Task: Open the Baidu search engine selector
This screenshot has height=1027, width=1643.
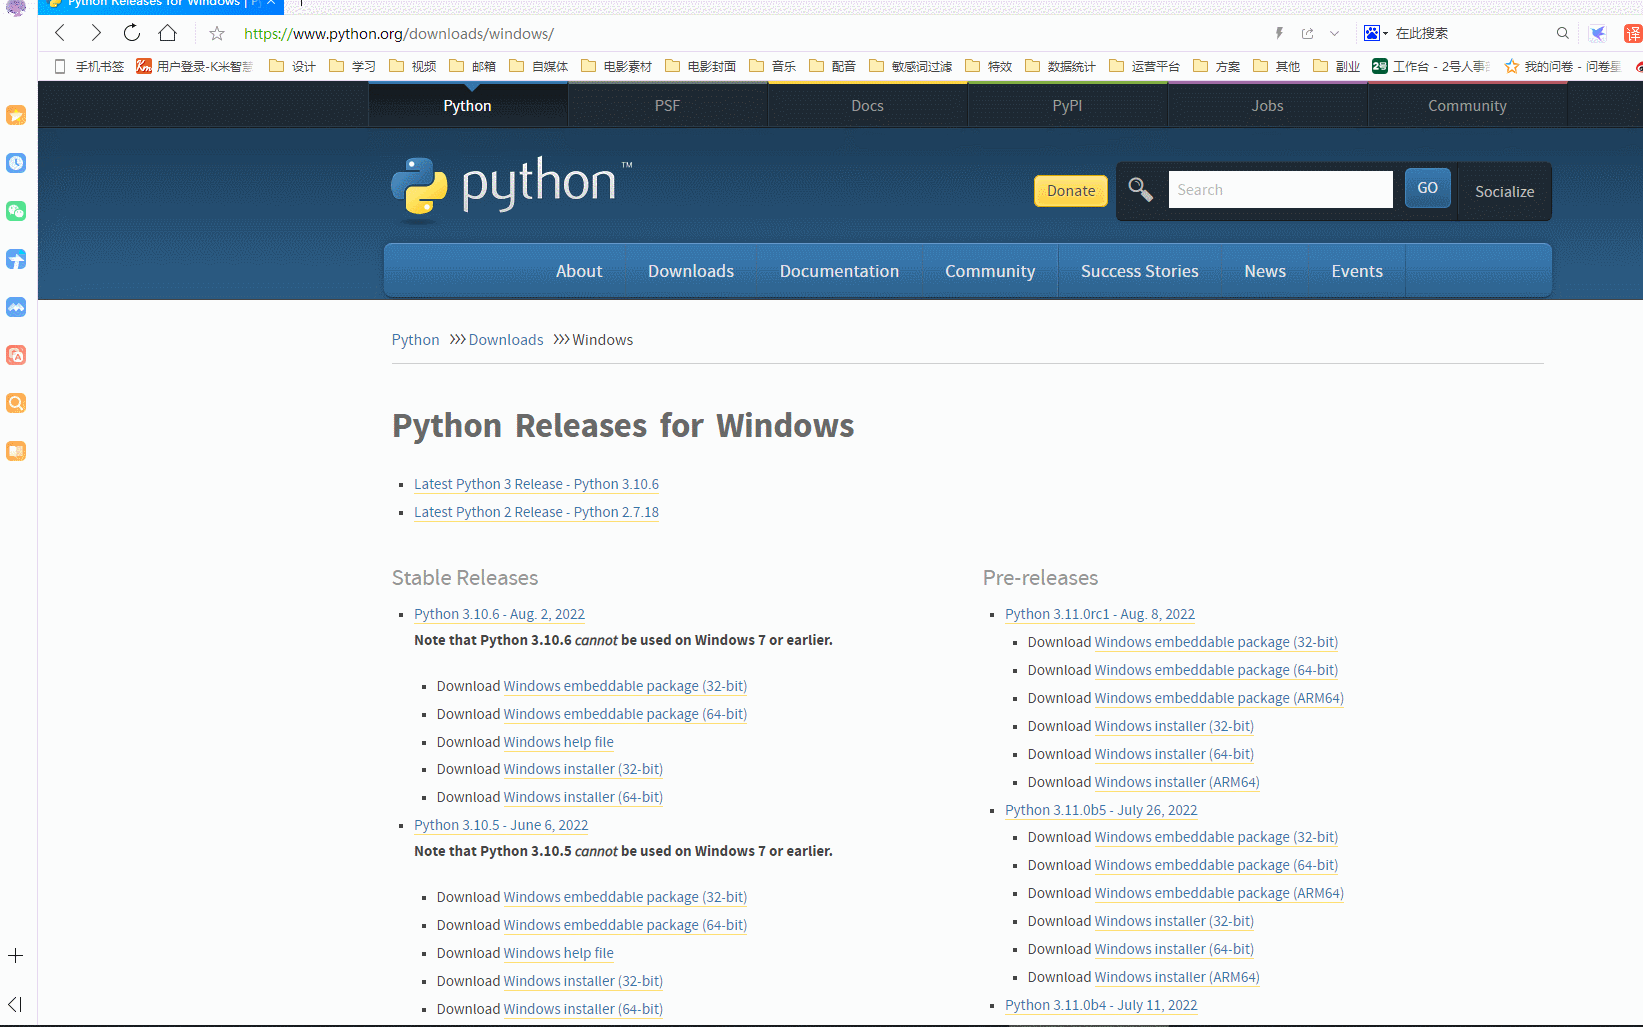Action: [x=1376, y=33]
